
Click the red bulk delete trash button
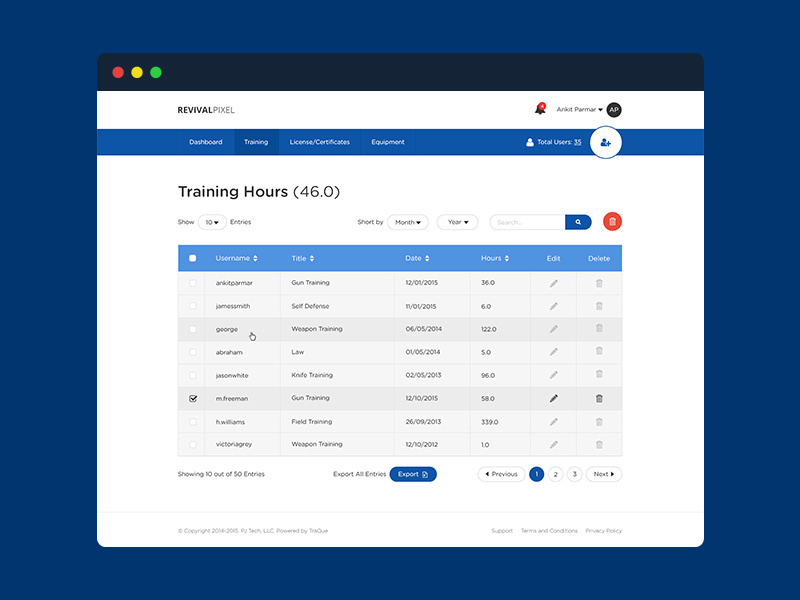[612, 222]
